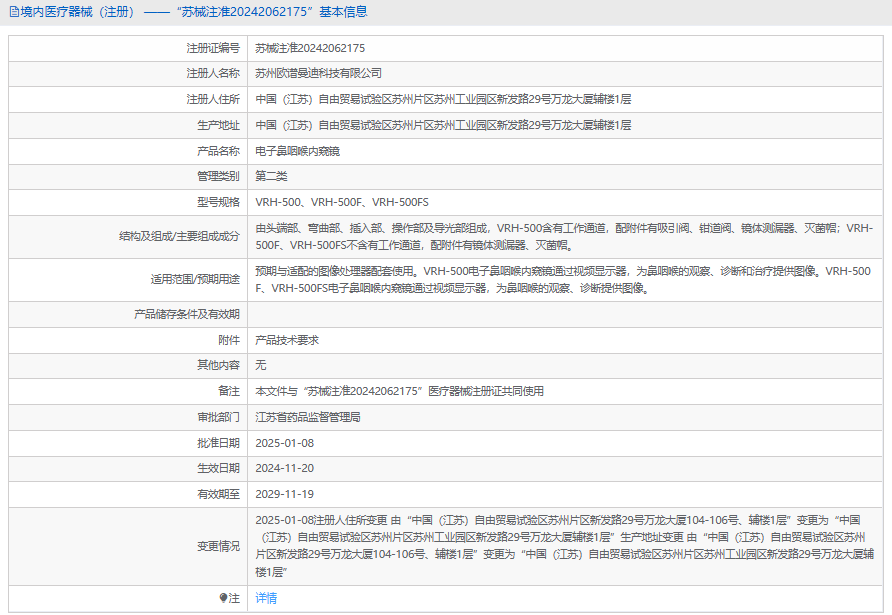Select registrant name 苏州欧谱曼迪科技有限公司
Viewport: 892px width, 615px height.
pos(319,73)
